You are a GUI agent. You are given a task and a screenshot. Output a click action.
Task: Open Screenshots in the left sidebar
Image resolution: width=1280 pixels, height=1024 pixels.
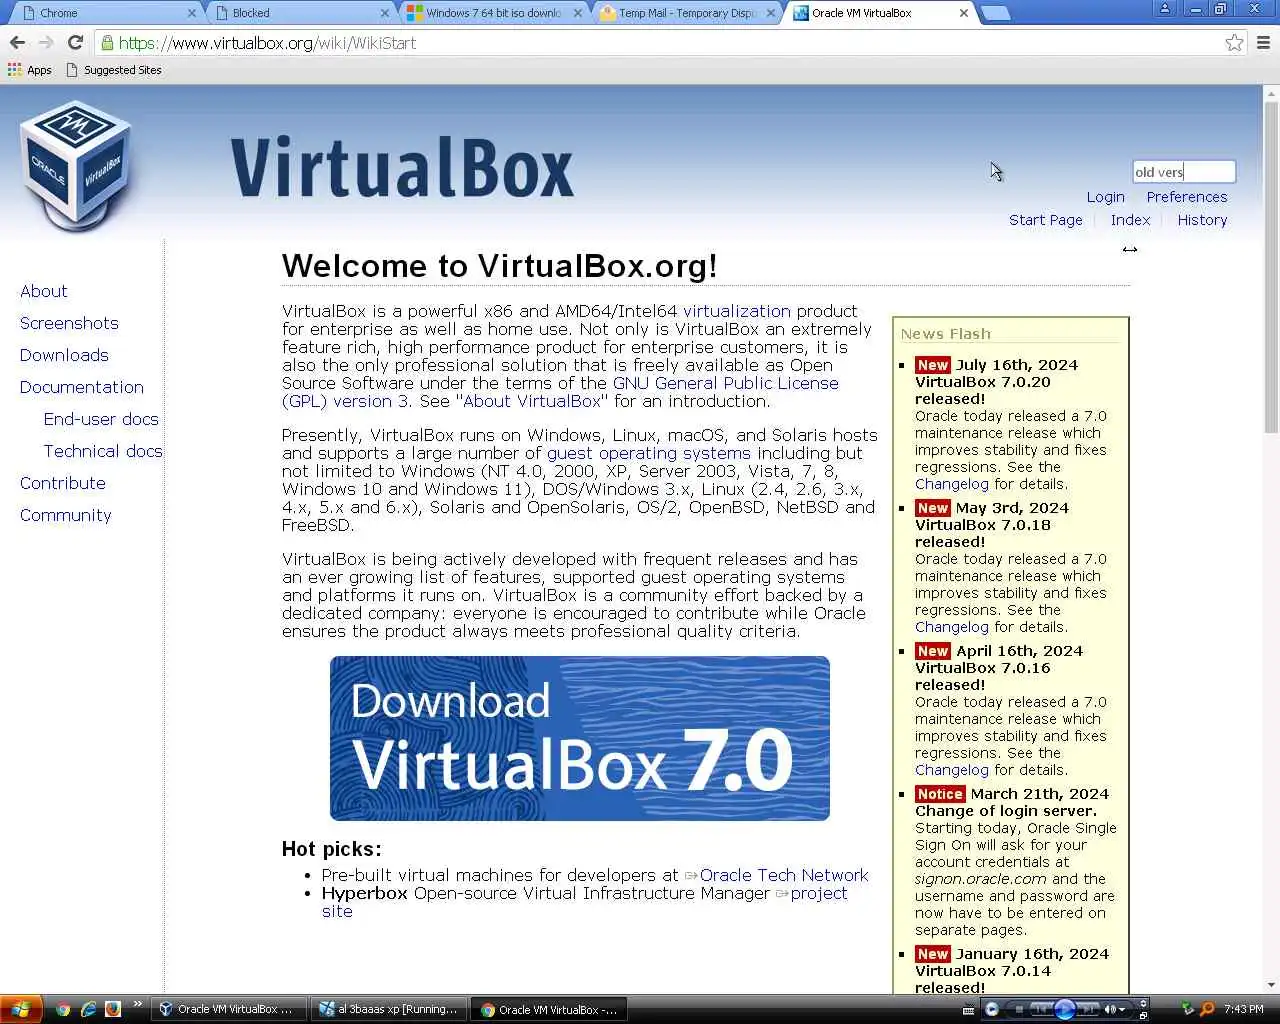tap(69, 323)
